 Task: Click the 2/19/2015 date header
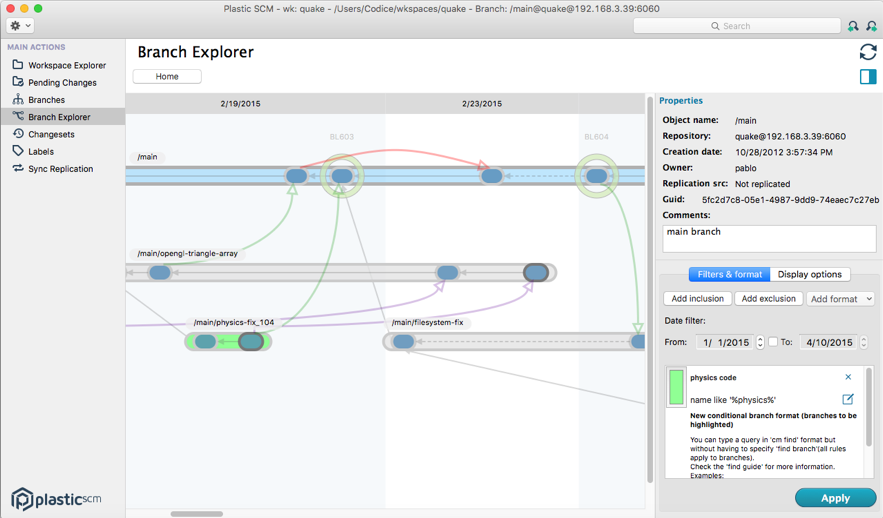coord(240,104)
